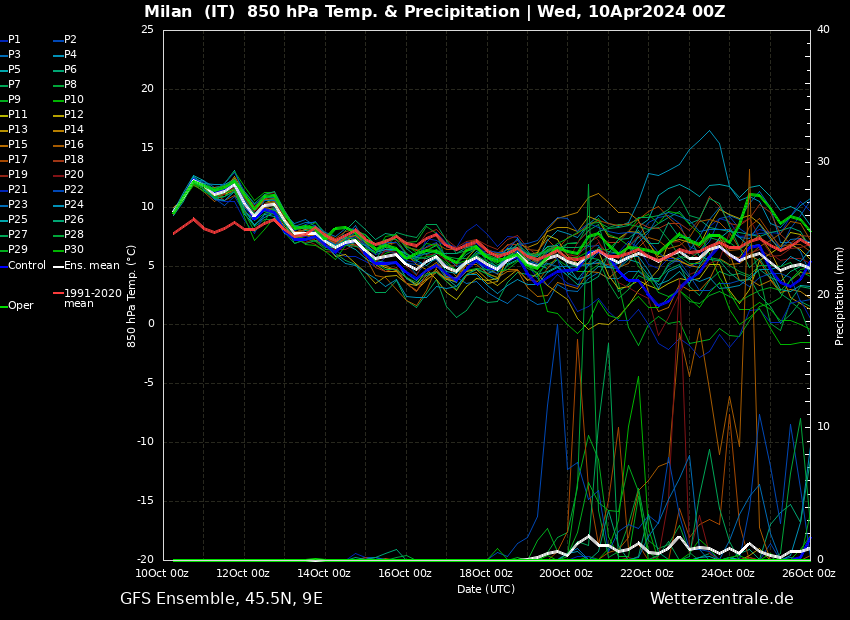Viewport: 850px width, 620px height.
Task: Click the 18Oct 00z x-axis tick label
Action: coord(485,573)
